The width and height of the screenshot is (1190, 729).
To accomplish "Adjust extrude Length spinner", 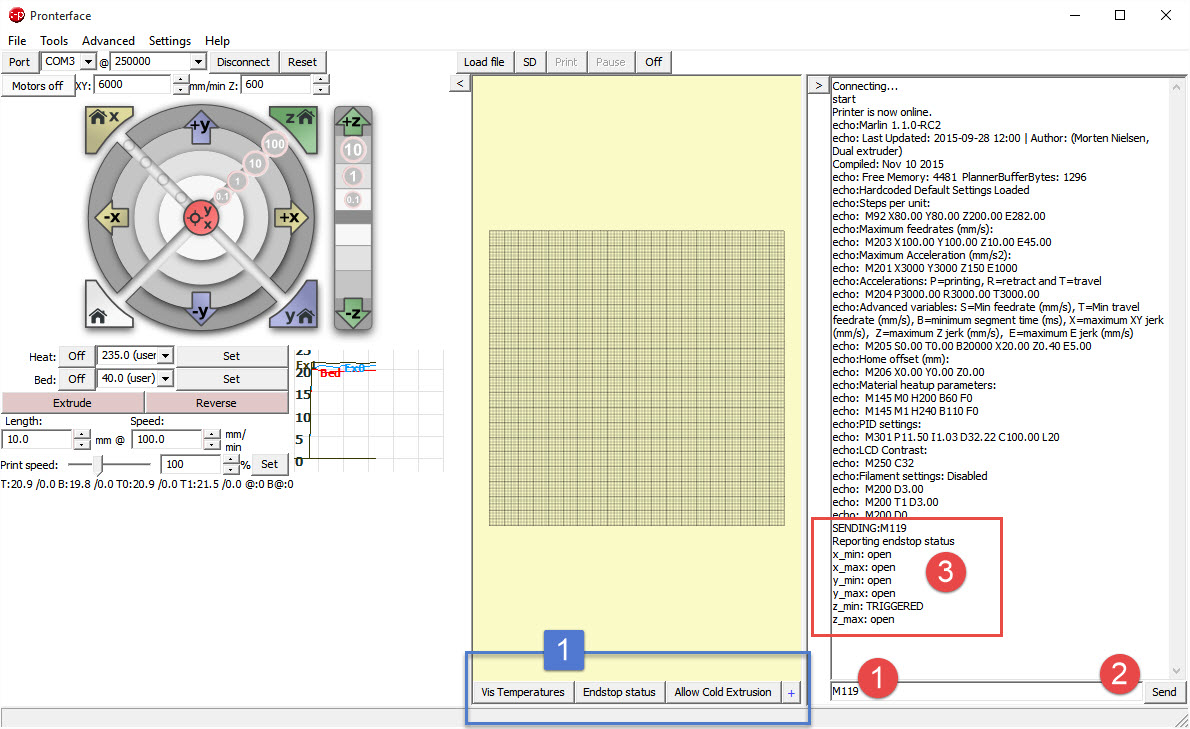I will coord(81,439).
